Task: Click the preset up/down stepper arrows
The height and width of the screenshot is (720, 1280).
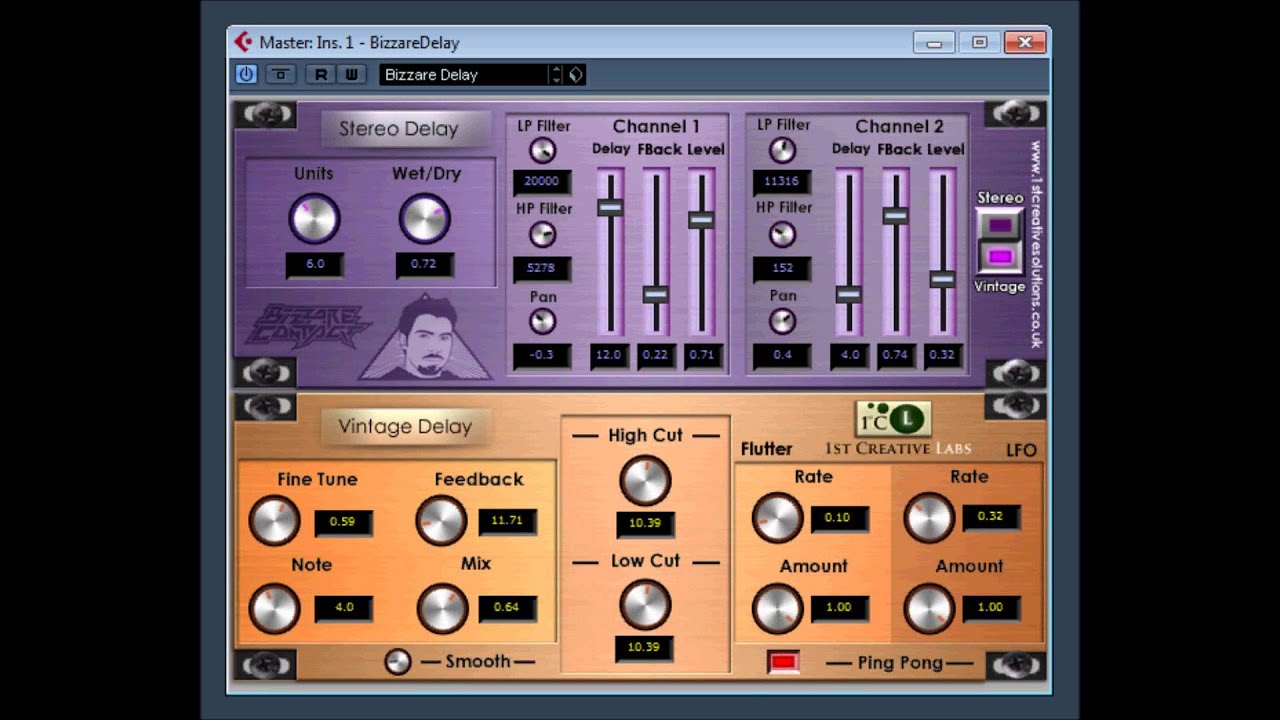Action: pos(557,74)
